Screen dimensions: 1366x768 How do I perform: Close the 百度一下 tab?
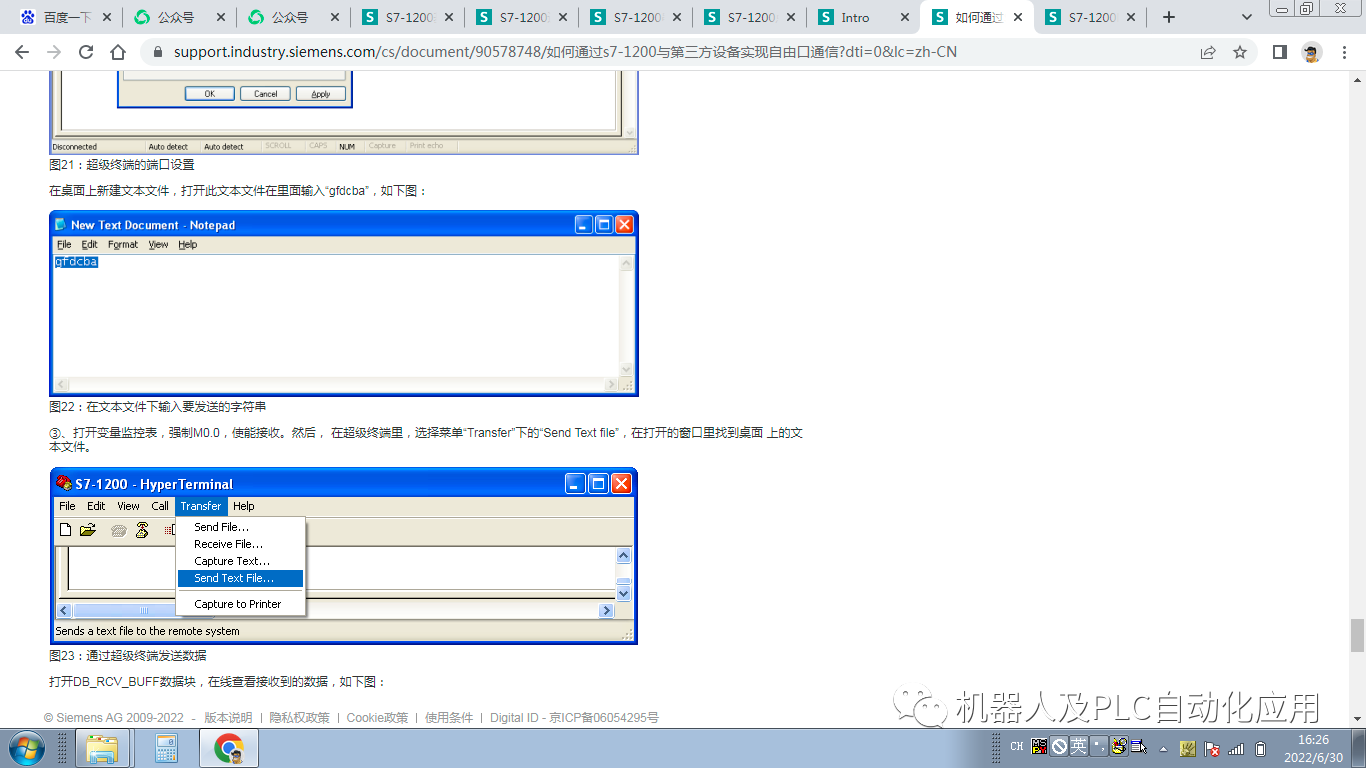tap(106, 17)
